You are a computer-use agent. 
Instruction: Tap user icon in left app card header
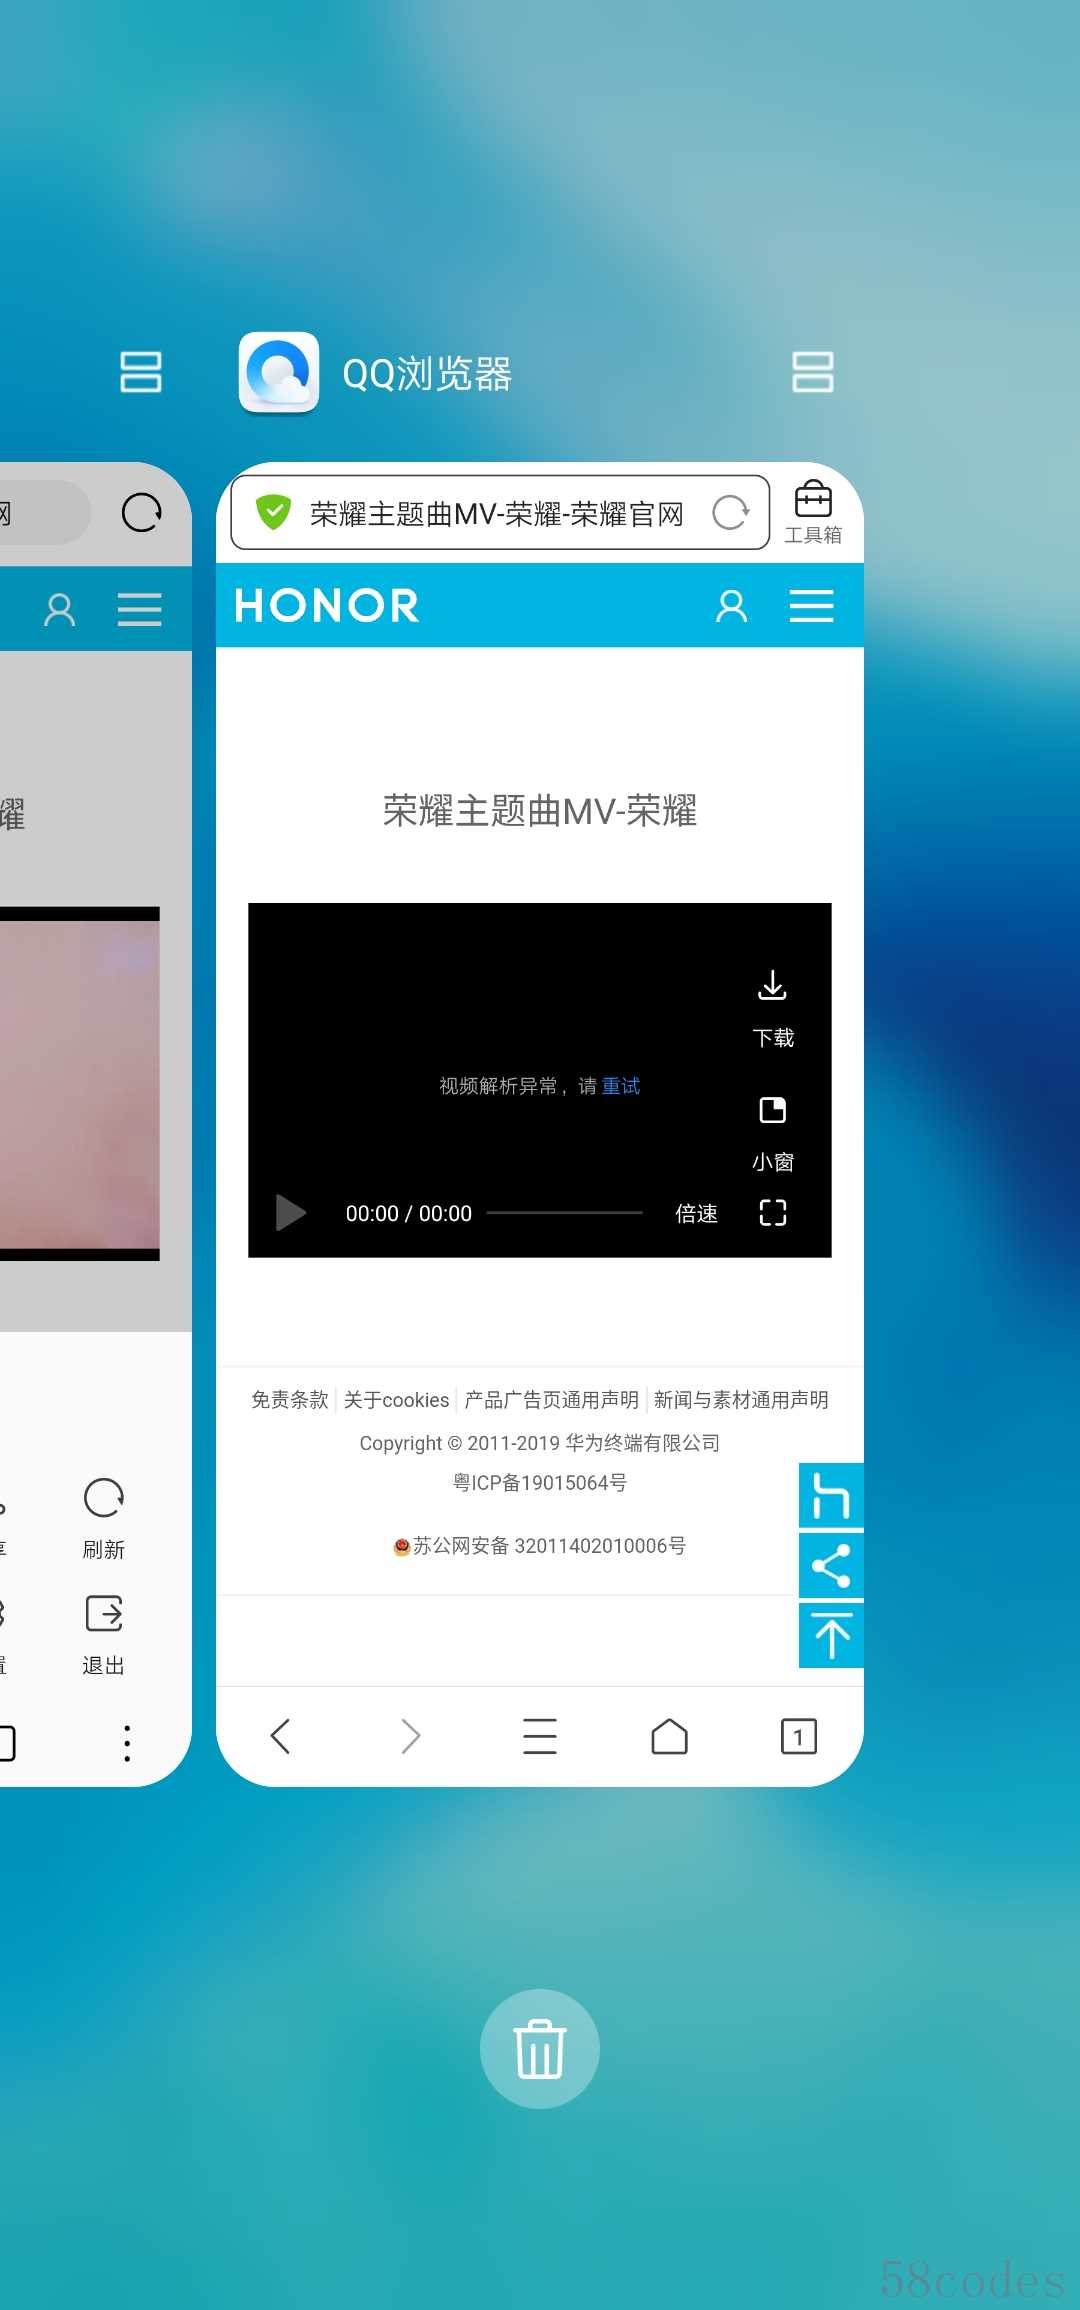pyautogui.click(x=60, y=609)
